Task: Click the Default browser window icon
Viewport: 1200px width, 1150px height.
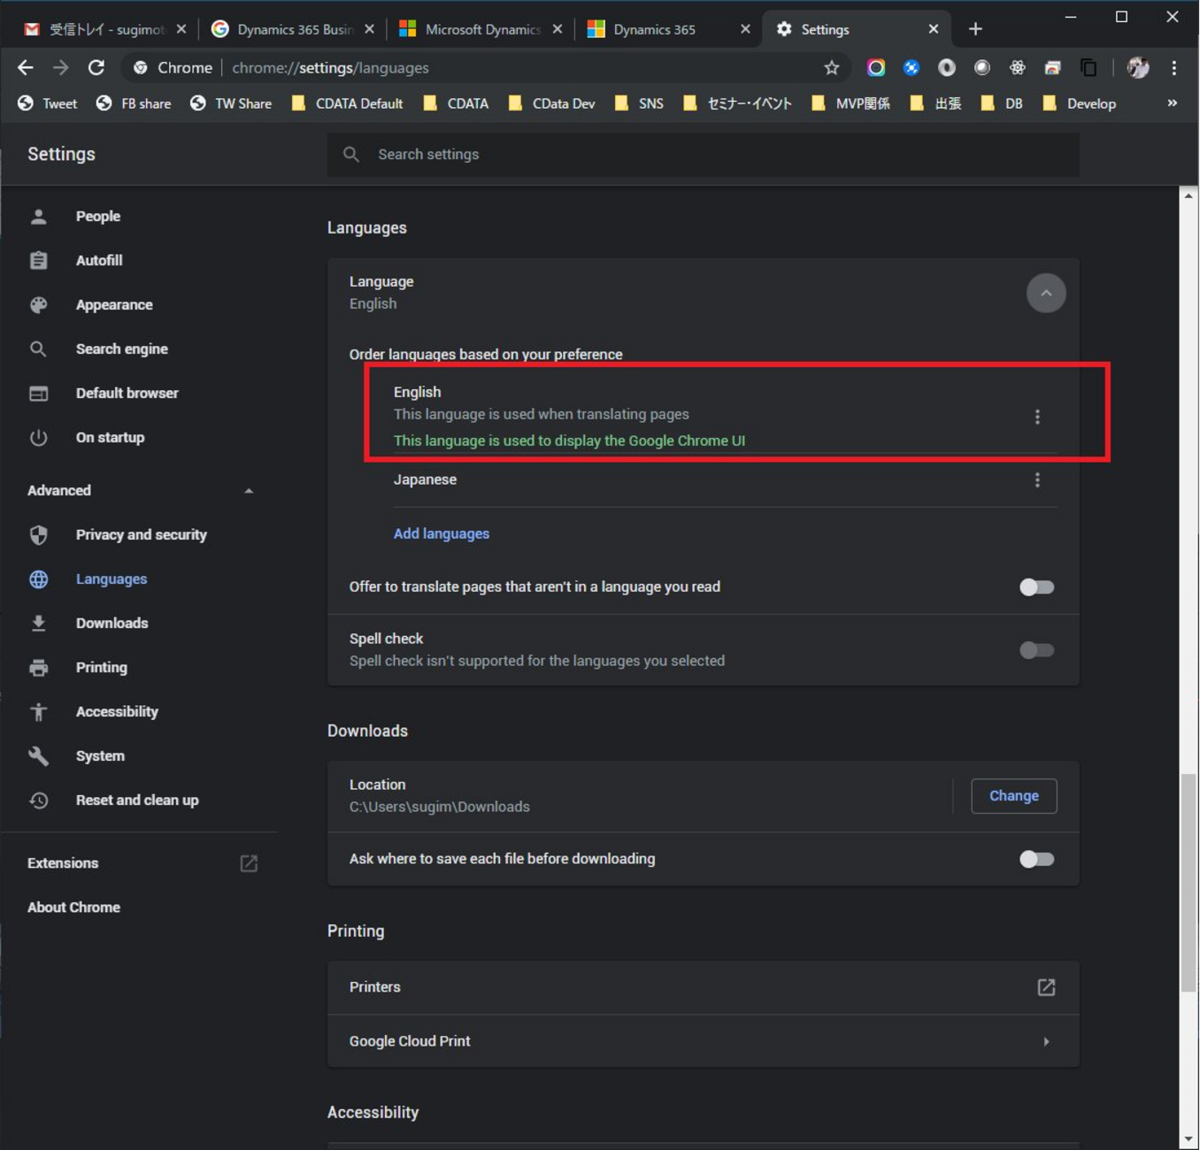Action: (38, 393)
